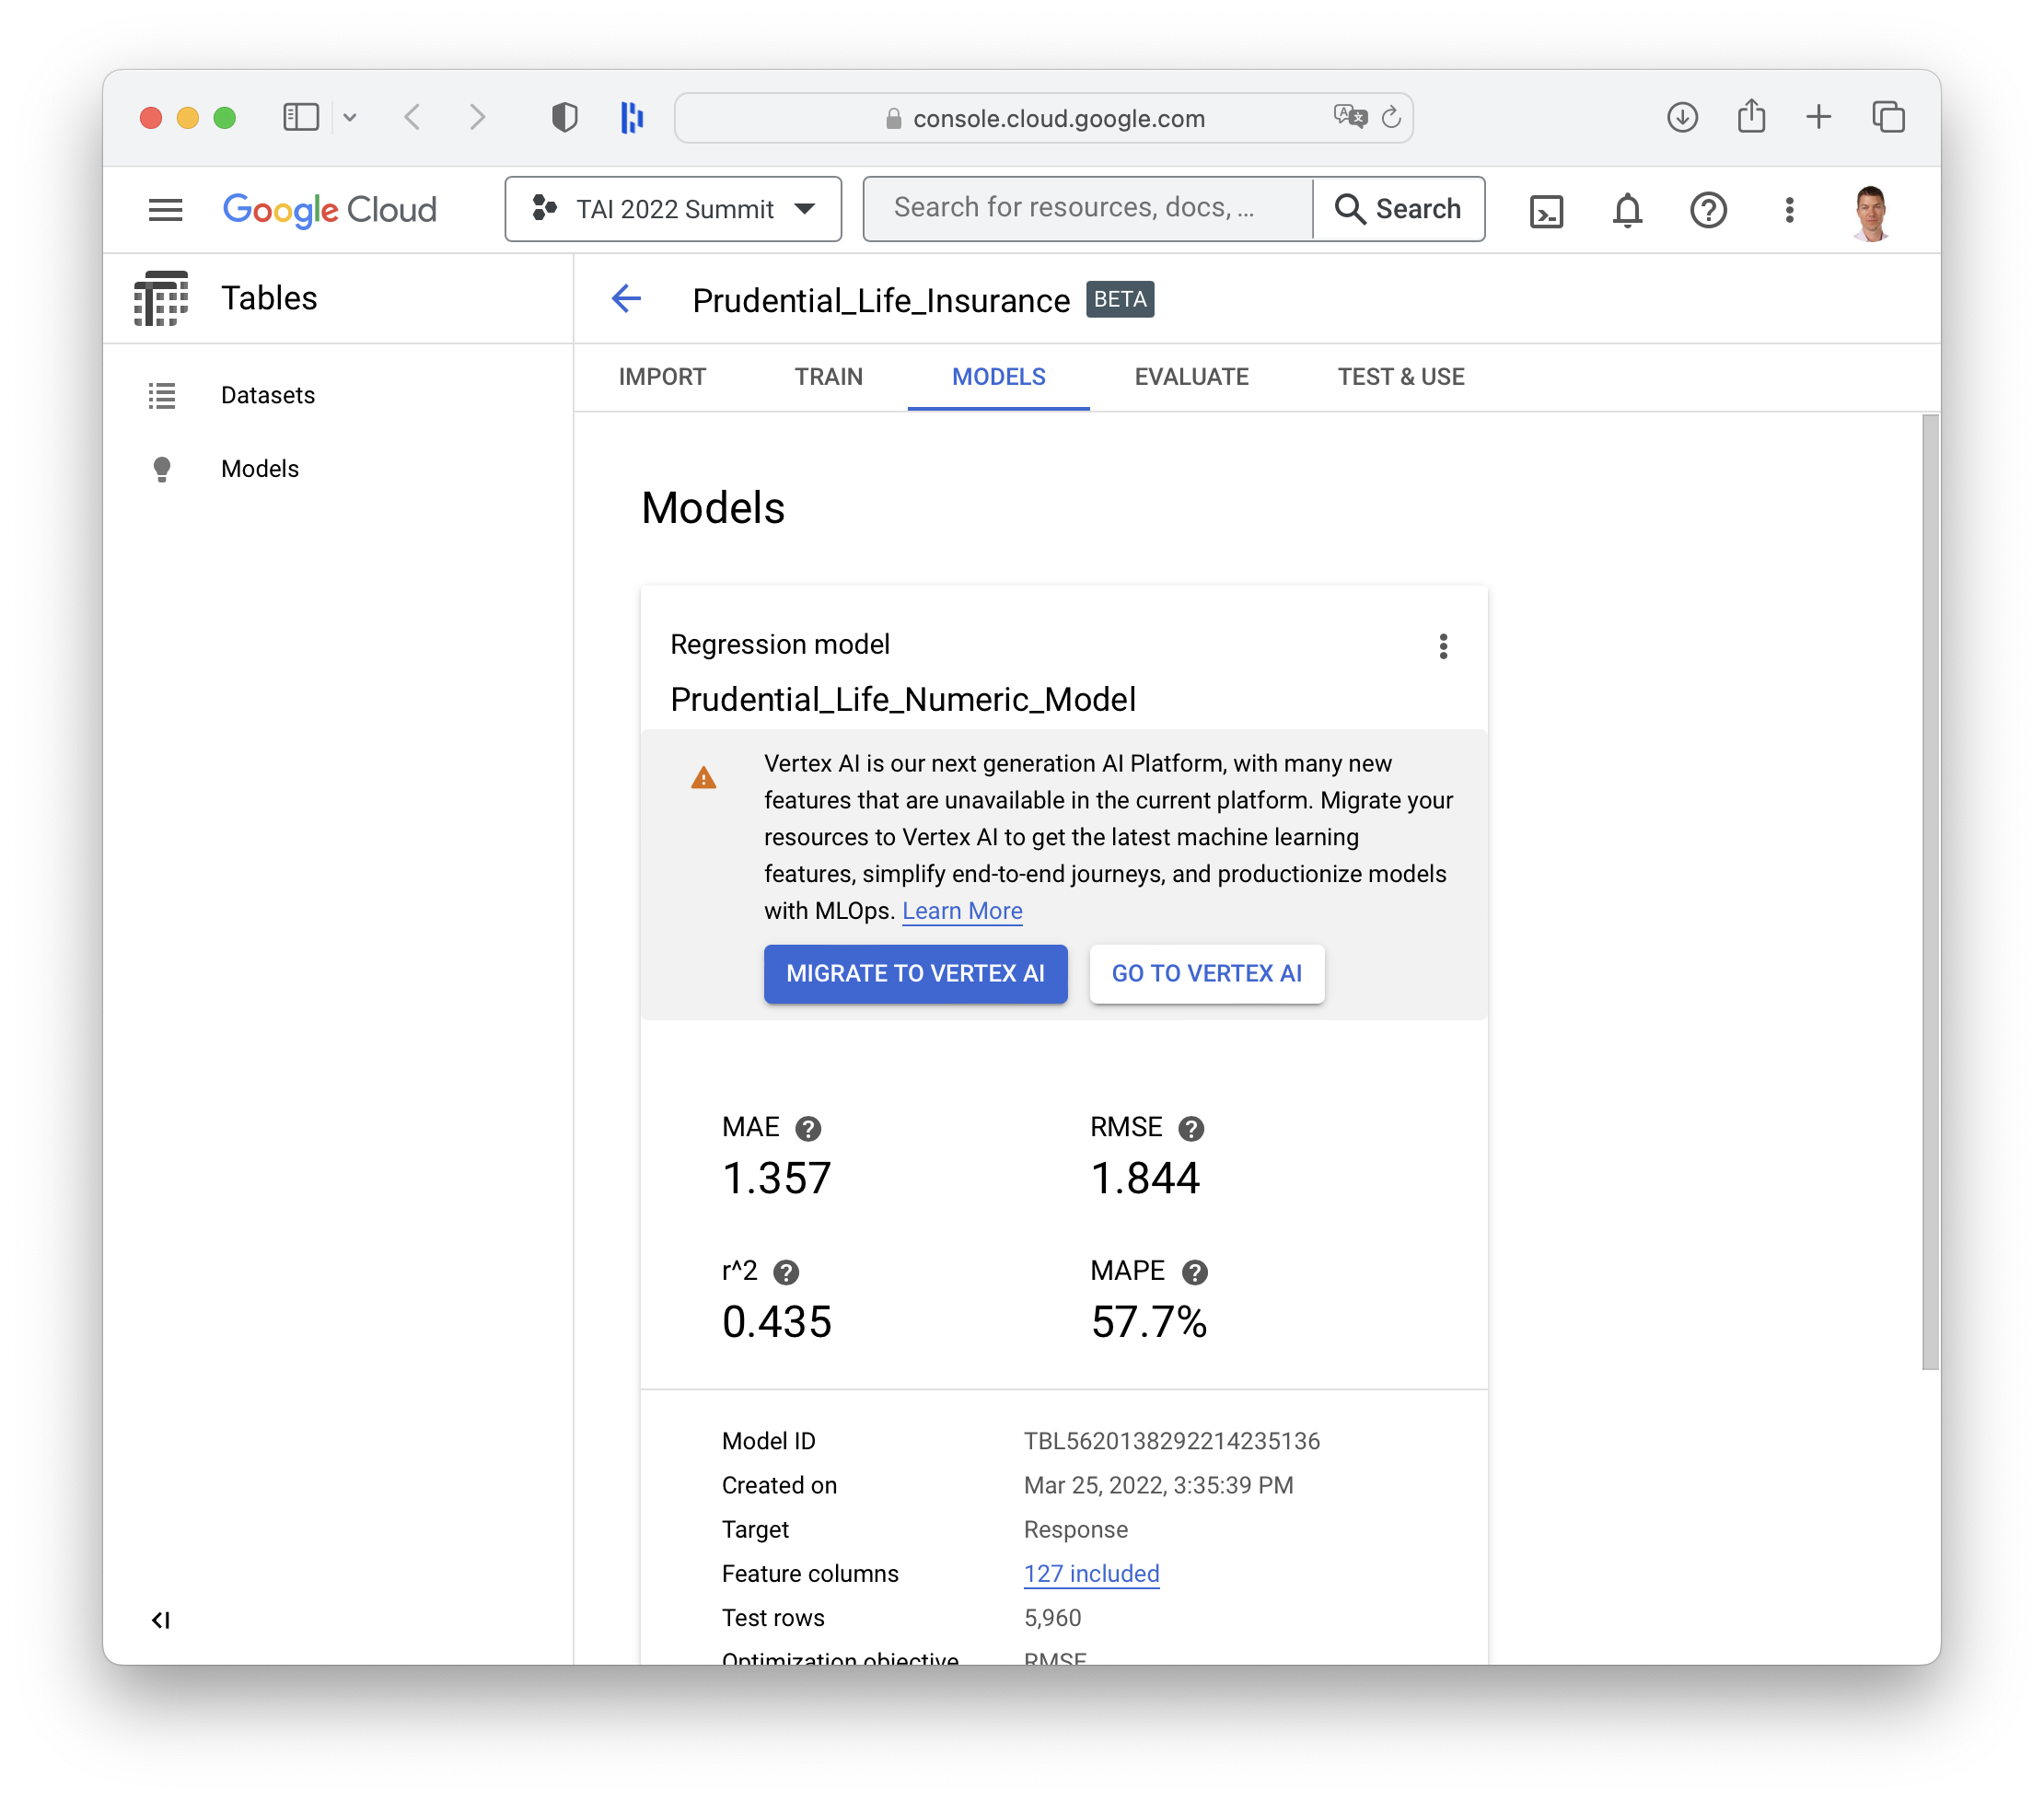Open the notifications bell

point(1627,210)
